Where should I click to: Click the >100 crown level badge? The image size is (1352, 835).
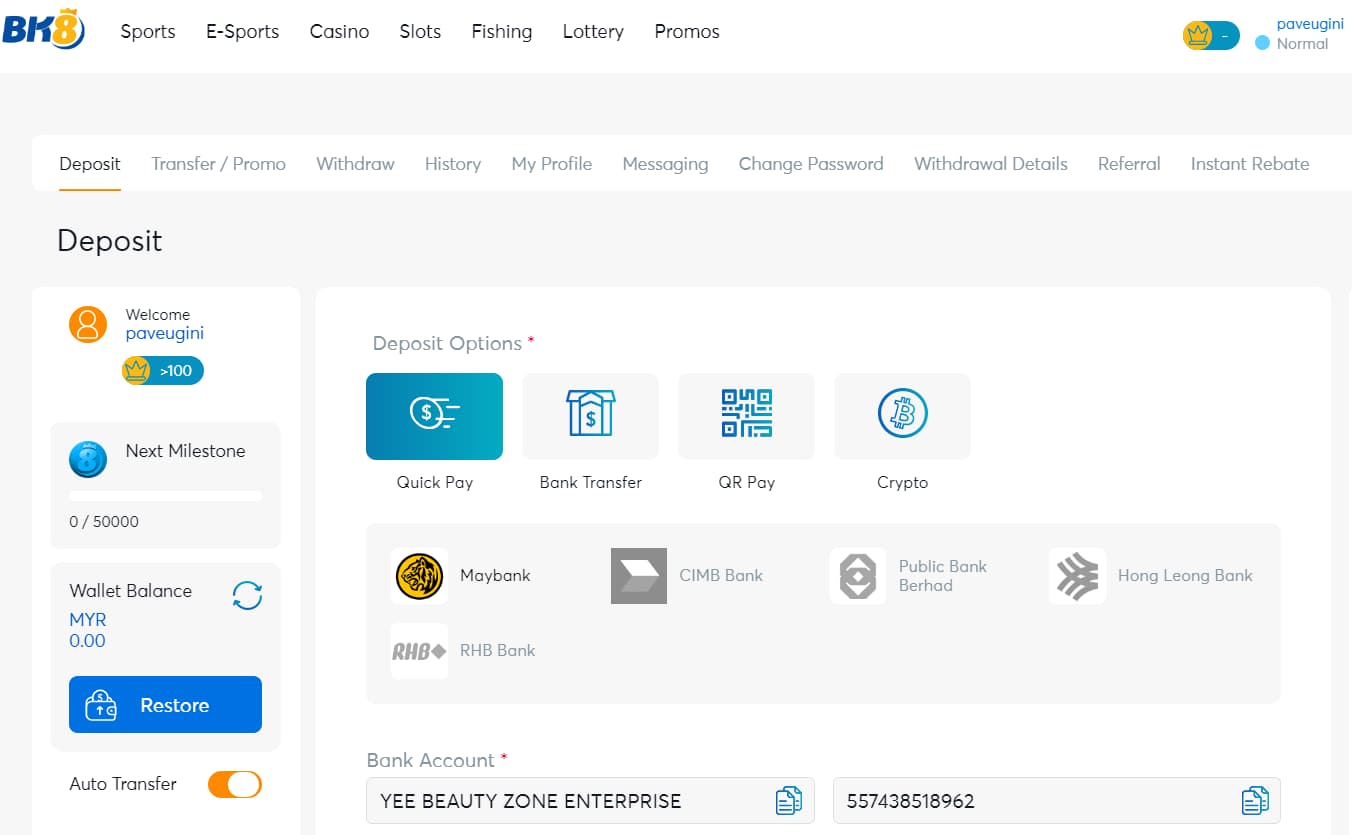click(x=163, y=371)
